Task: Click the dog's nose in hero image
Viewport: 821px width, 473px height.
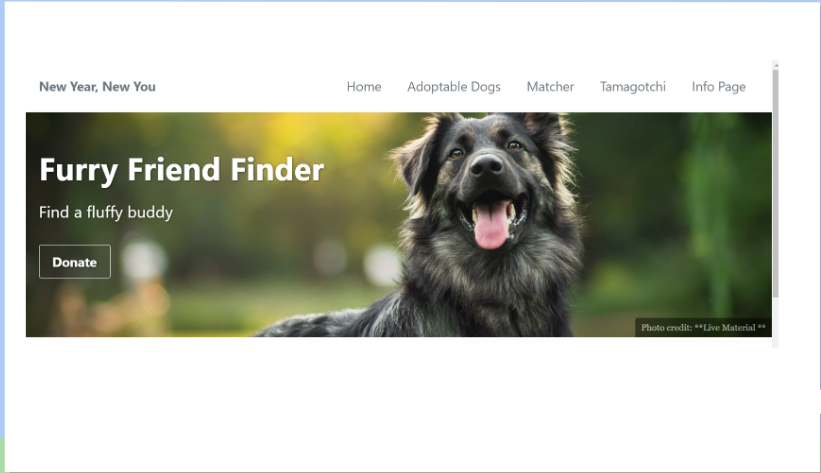Action: point(486,165)
